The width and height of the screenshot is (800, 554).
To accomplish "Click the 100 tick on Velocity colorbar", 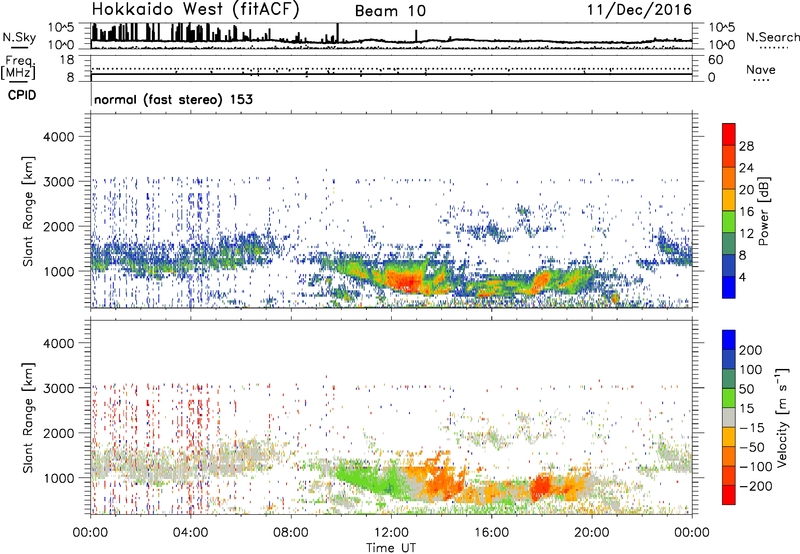I will tap(751, 369).
